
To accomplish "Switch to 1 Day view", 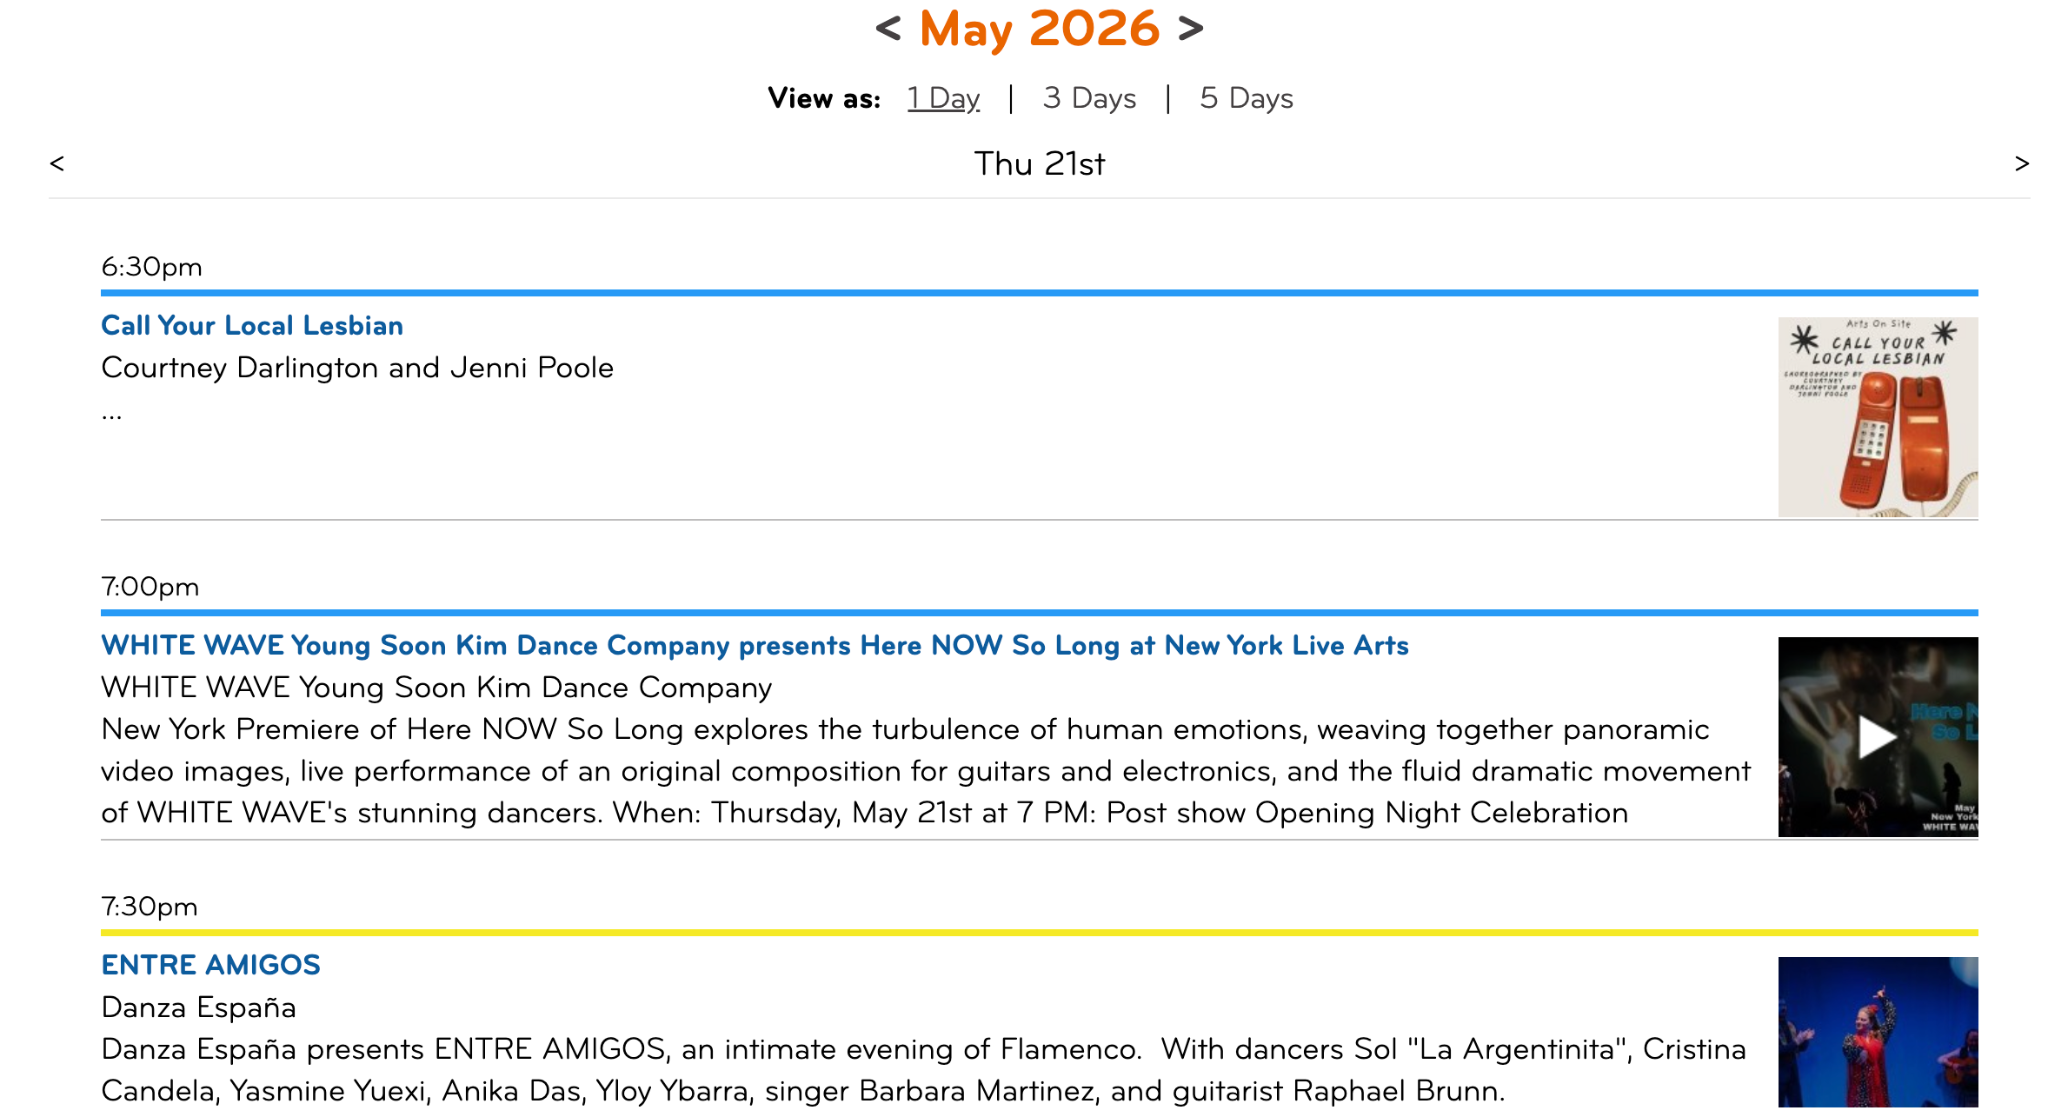I will point(943,98).
